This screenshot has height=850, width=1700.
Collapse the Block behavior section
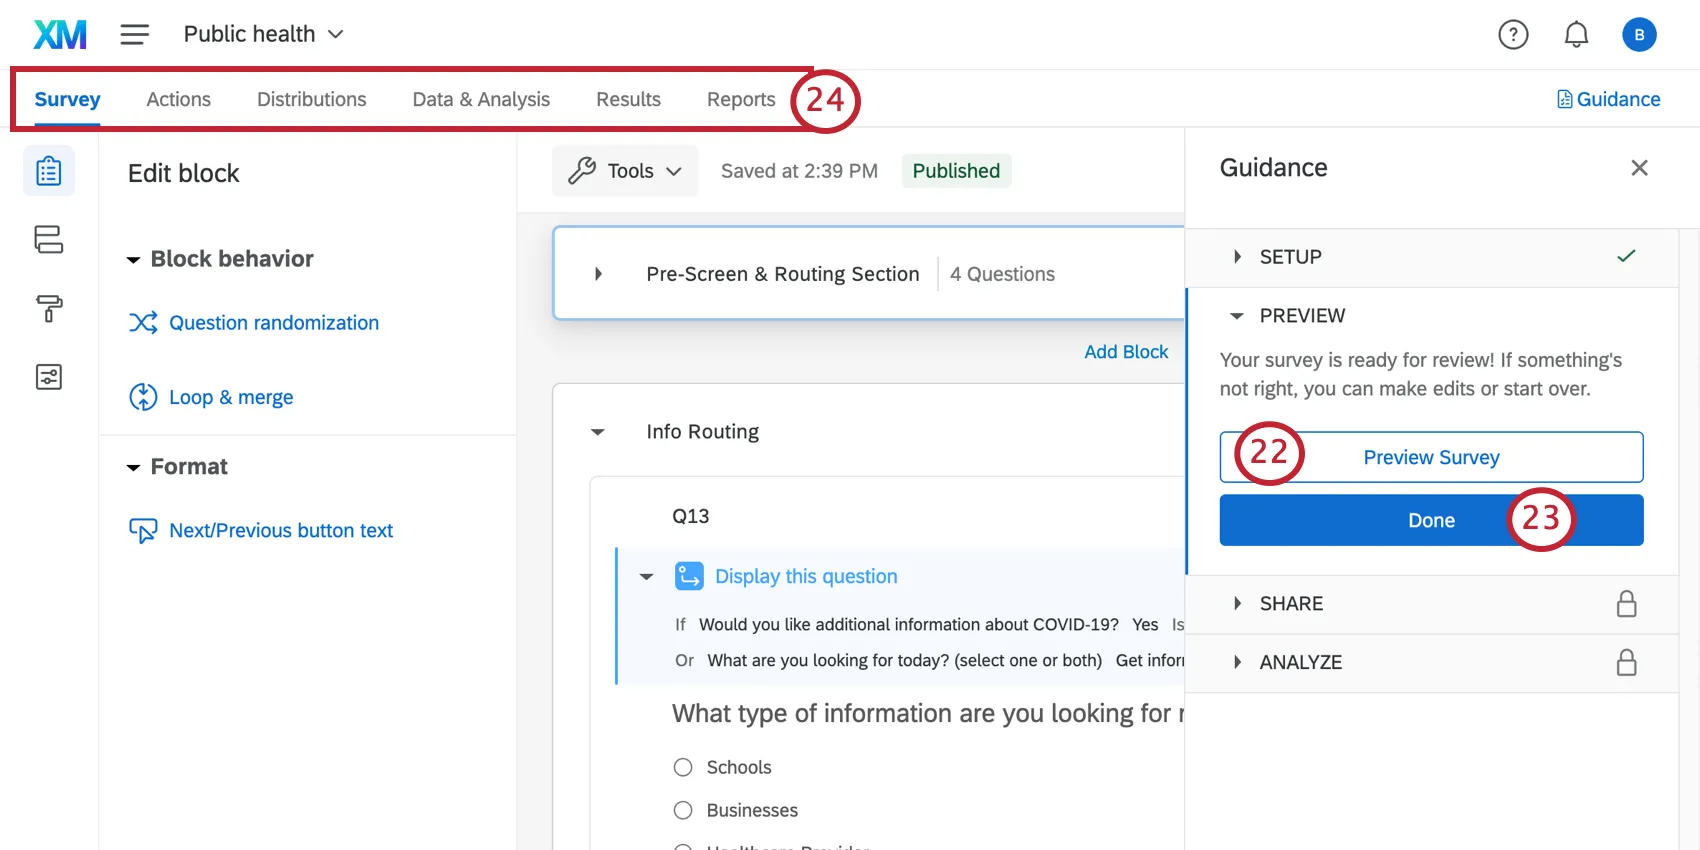pos(133,260)
